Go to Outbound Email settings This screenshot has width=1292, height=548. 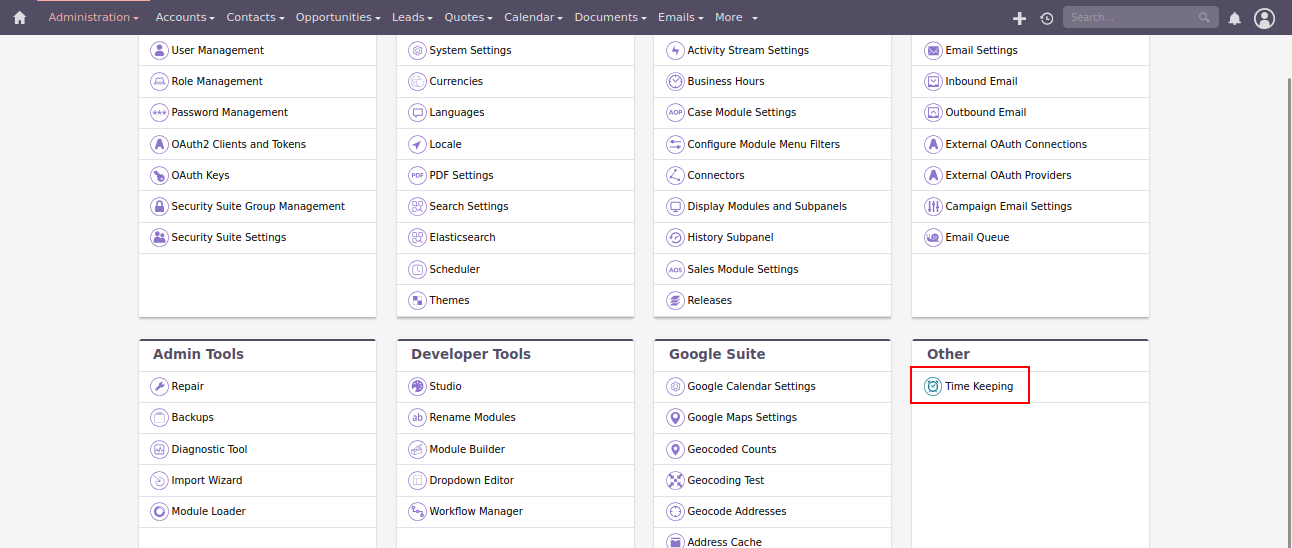click(985, 112)
